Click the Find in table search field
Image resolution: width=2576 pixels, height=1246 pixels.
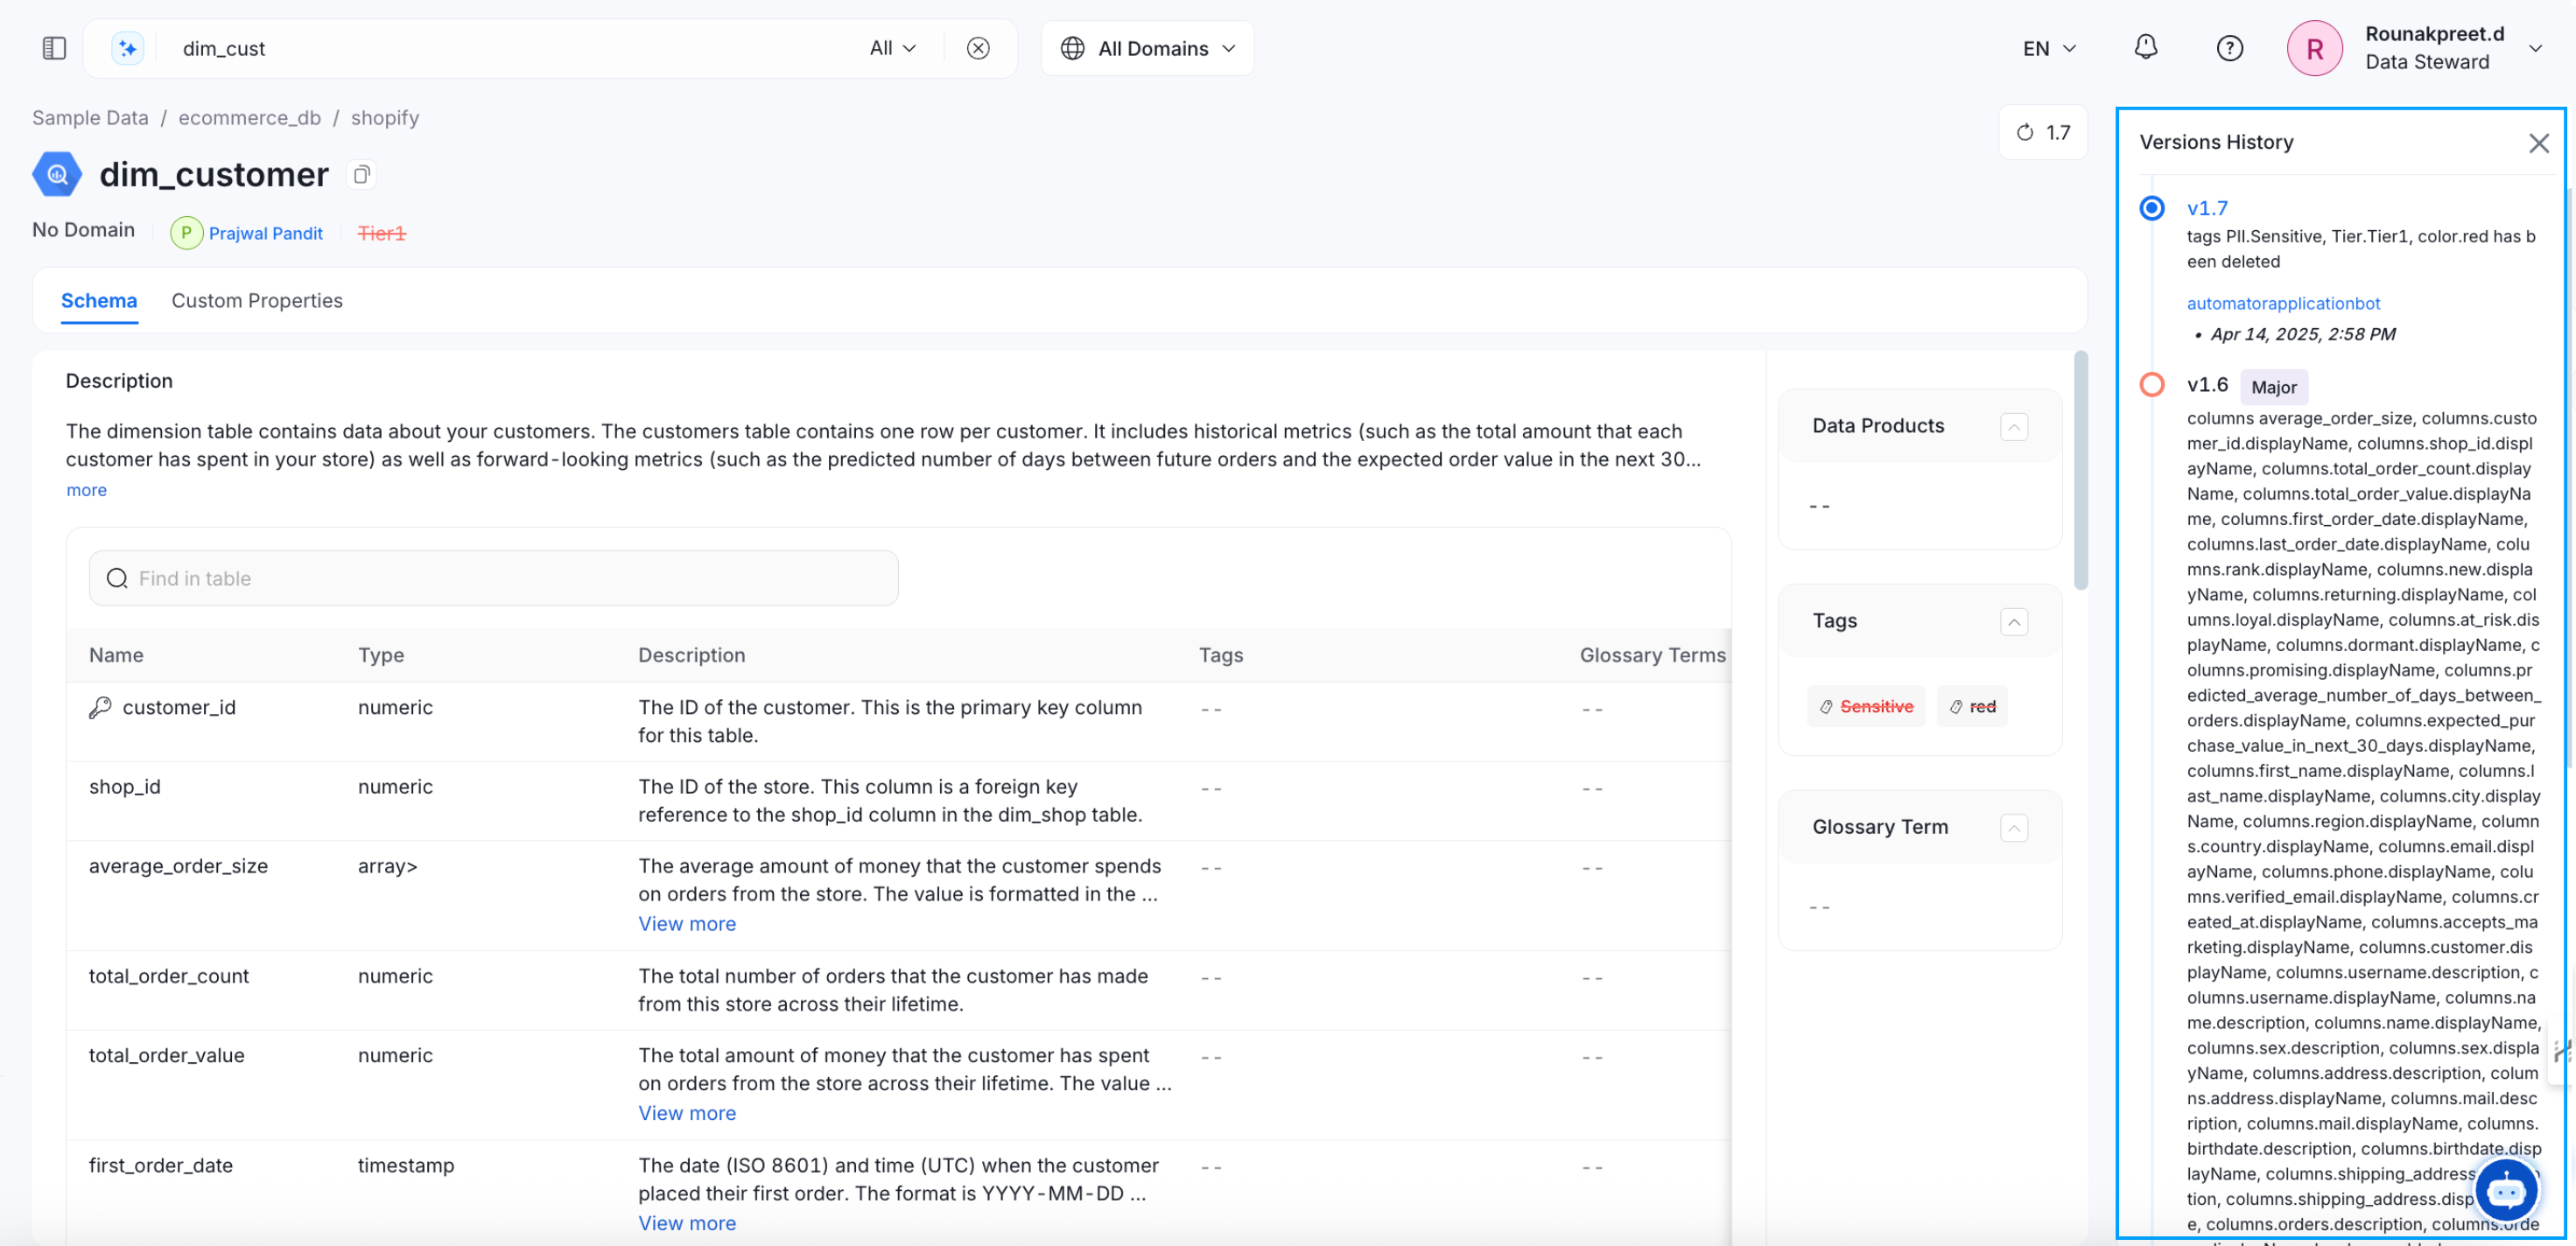click(494, 578)
